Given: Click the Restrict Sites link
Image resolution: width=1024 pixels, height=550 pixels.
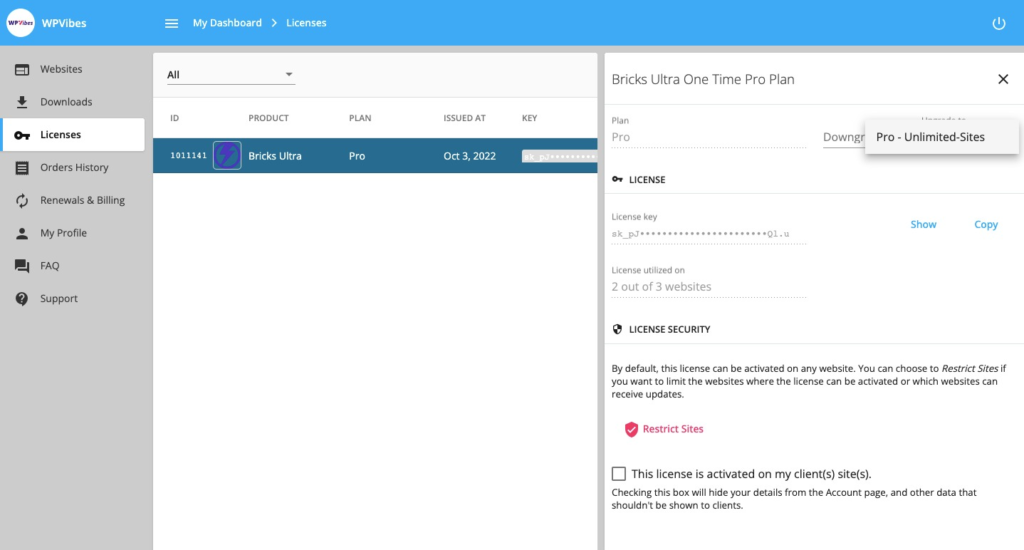Looking at the screenshot, I should 673,429.
